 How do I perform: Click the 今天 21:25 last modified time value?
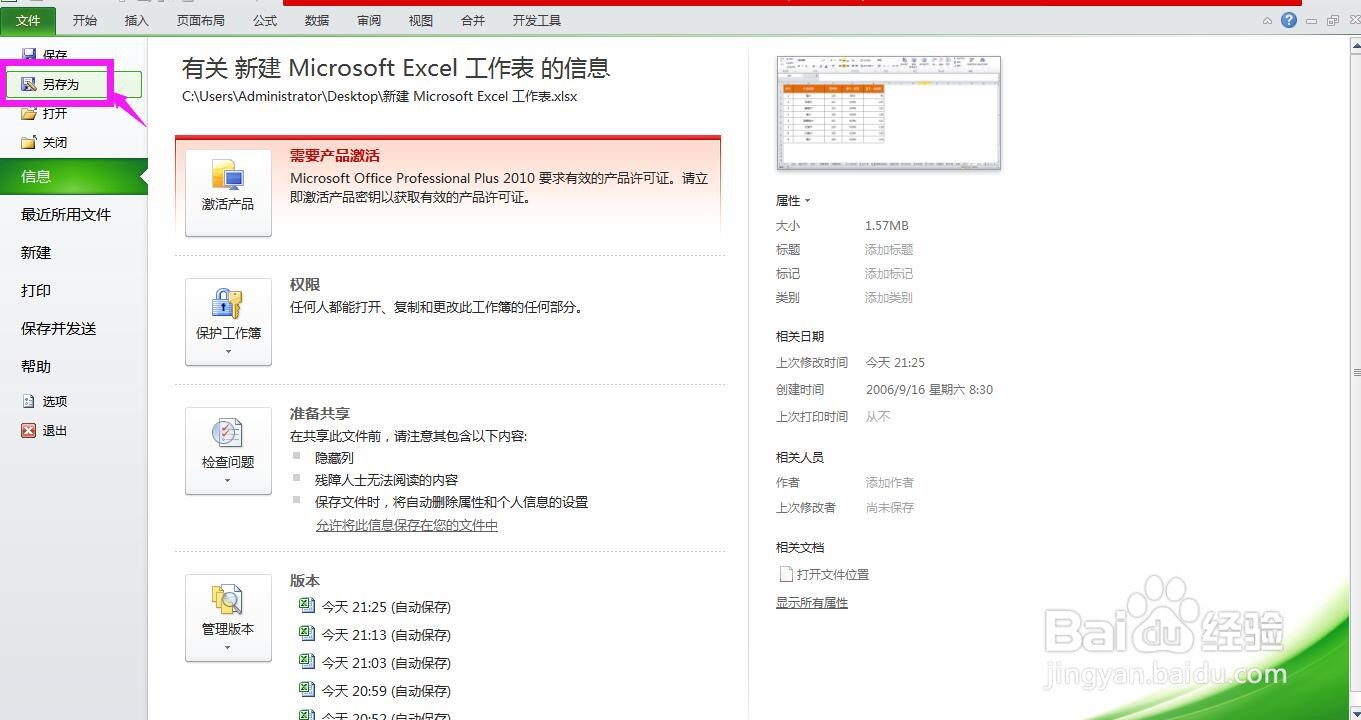pos(895,363)
